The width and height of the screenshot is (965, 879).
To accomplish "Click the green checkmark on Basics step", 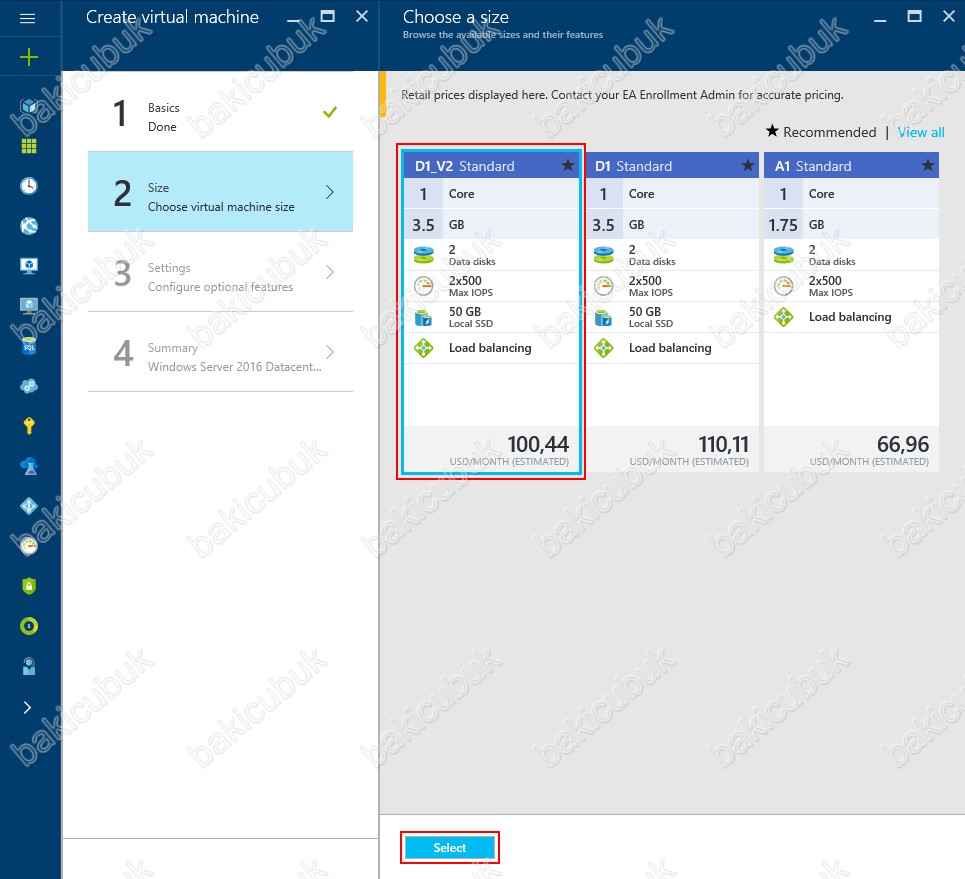I will pyautogui.click(x=330, y=112).
